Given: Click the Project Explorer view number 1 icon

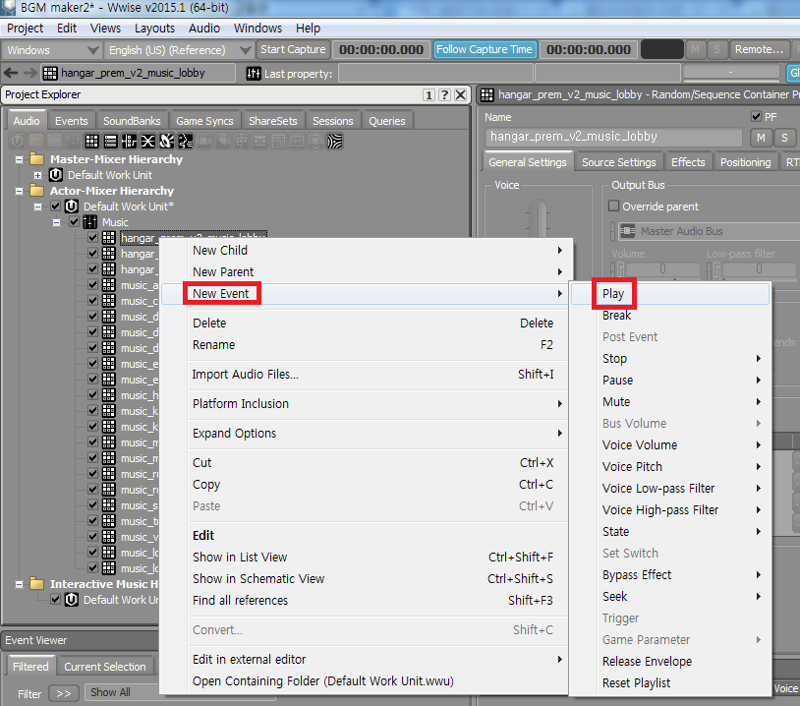Looking at the screenshot, I should coord(429,95).
